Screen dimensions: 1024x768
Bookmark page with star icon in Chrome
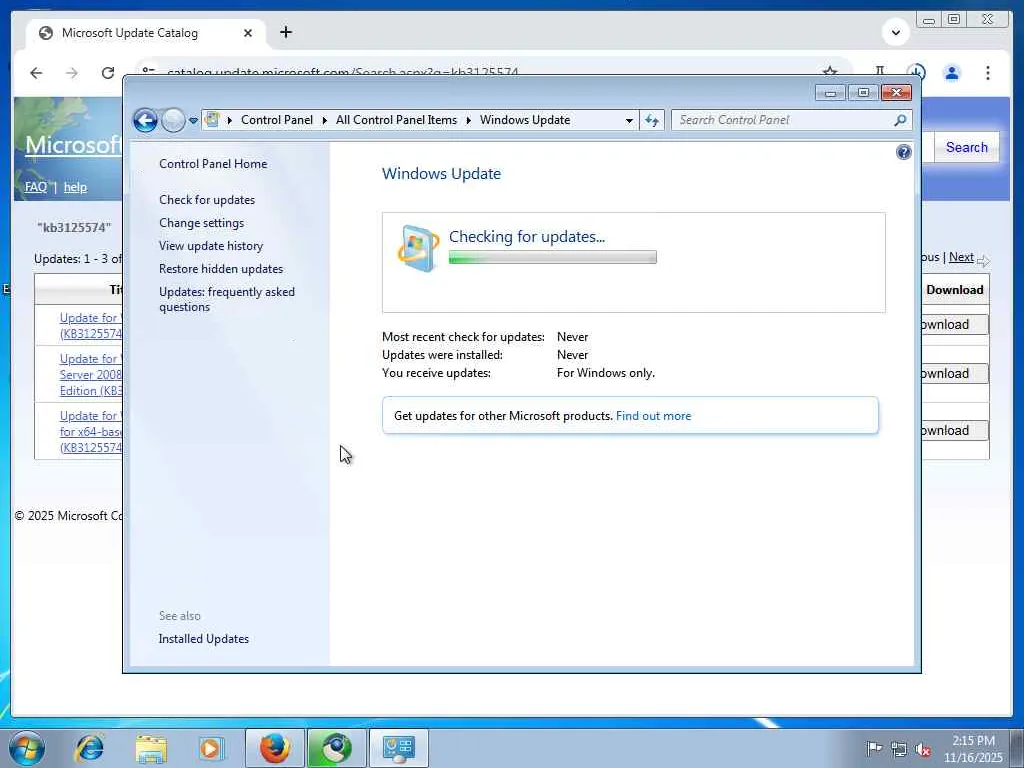[x=829, y=72]
